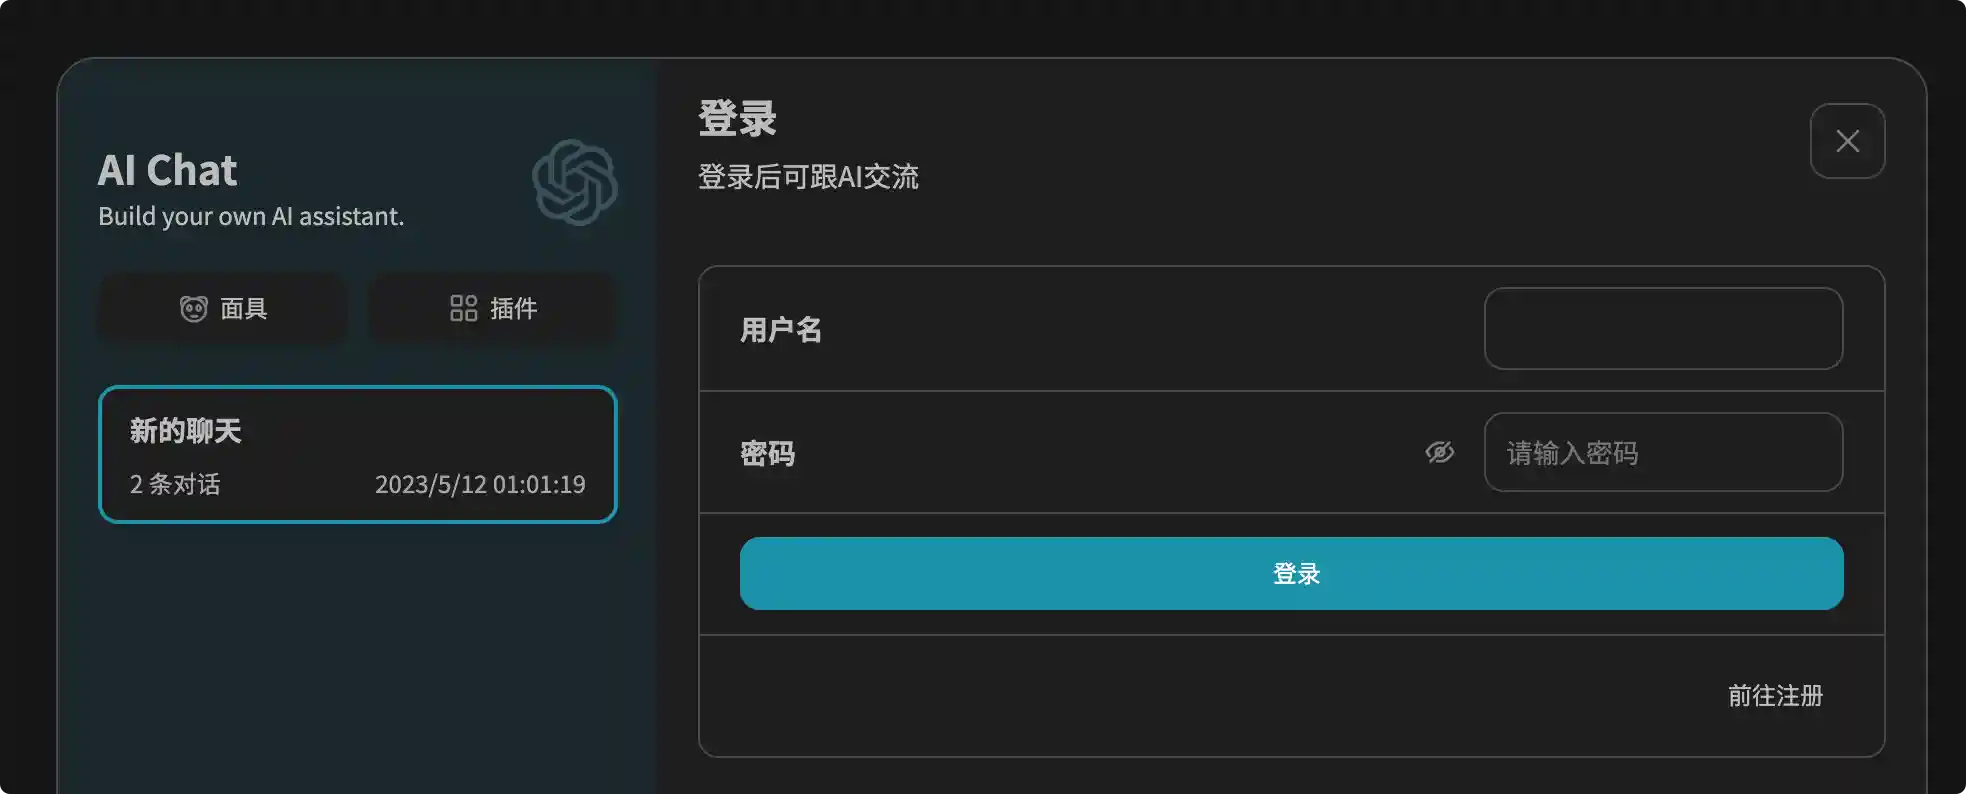The width and height of the screenshot is (1966, 794).
Task: Select the 插件 plugin grid icon
Action: click(463, 308)
